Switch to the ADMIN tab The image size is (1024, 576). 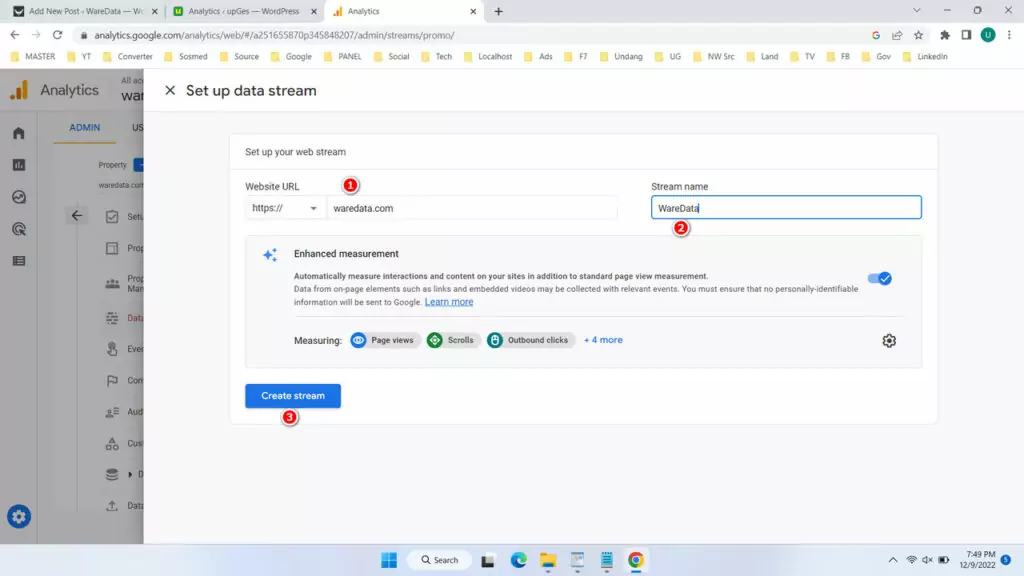[x=85, y=127]
